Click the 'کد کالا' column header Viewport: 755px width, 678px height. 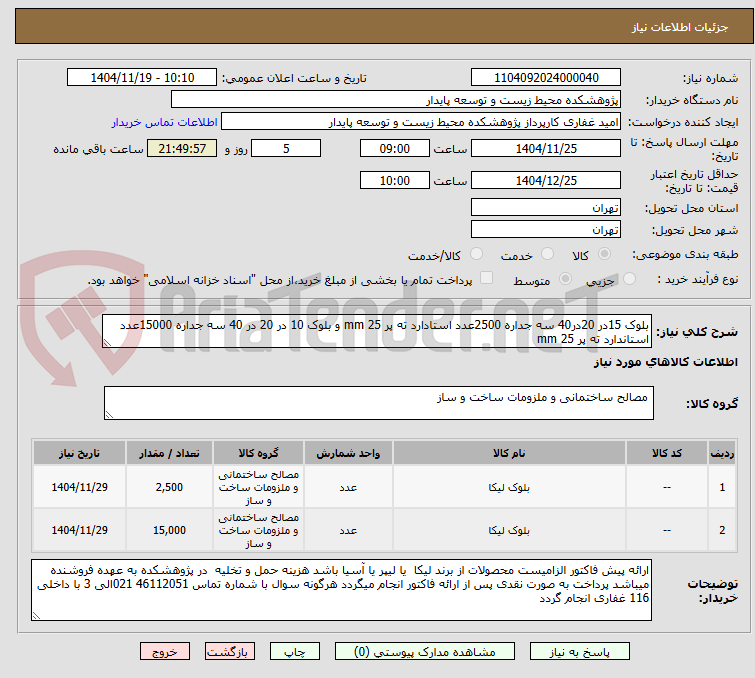point(666,453)
